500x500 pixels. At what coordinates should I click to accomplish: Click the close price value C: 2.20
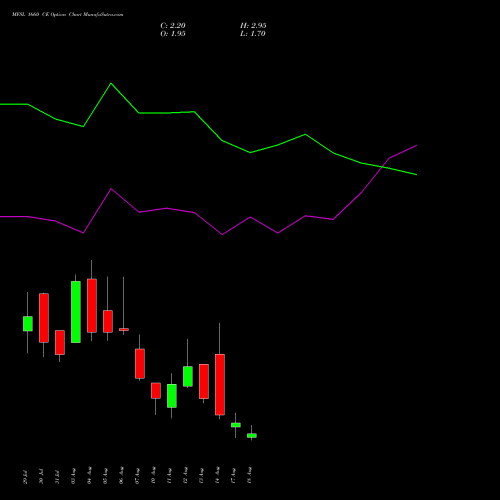173,26
